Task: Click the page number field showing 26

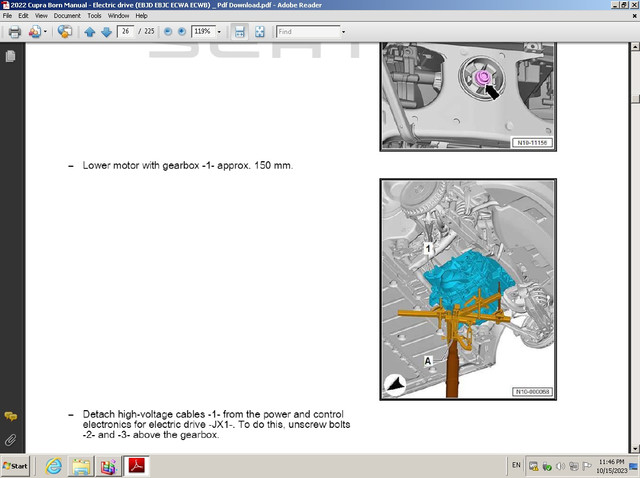Action: tap(125, 31)
